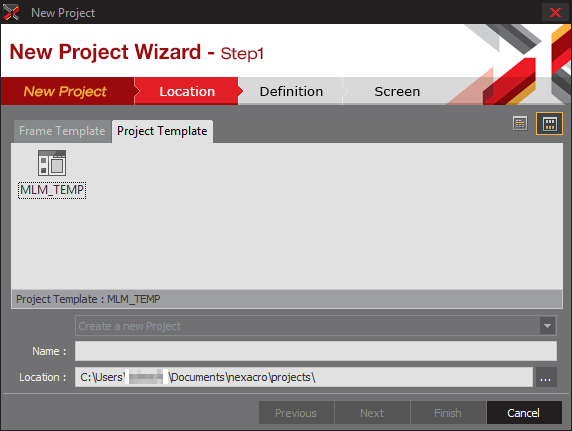Click the Finish button
The height and width of the screenshot is (431, 572).
click(x=448, y=413)
